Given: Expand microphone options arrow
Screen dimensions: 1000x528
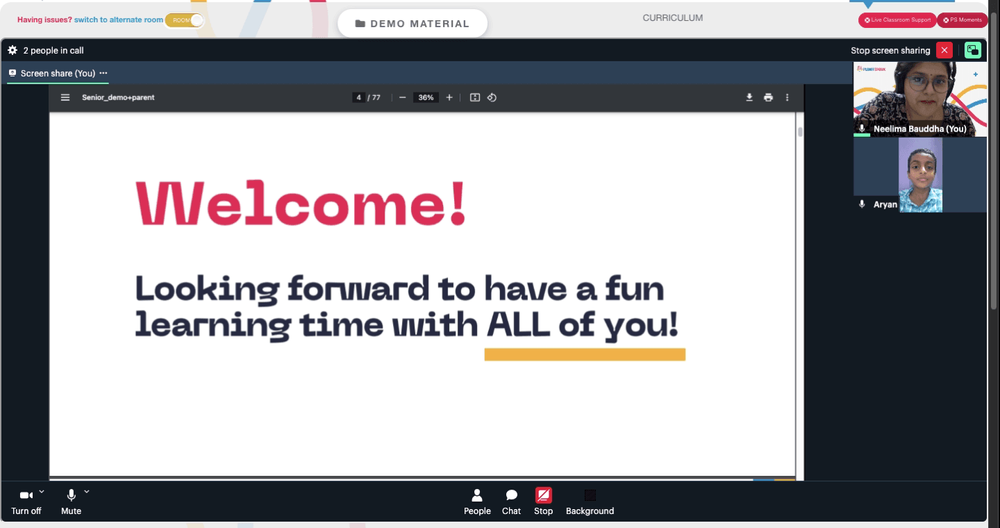Looking at the screenshot, I should pos(87,492).
